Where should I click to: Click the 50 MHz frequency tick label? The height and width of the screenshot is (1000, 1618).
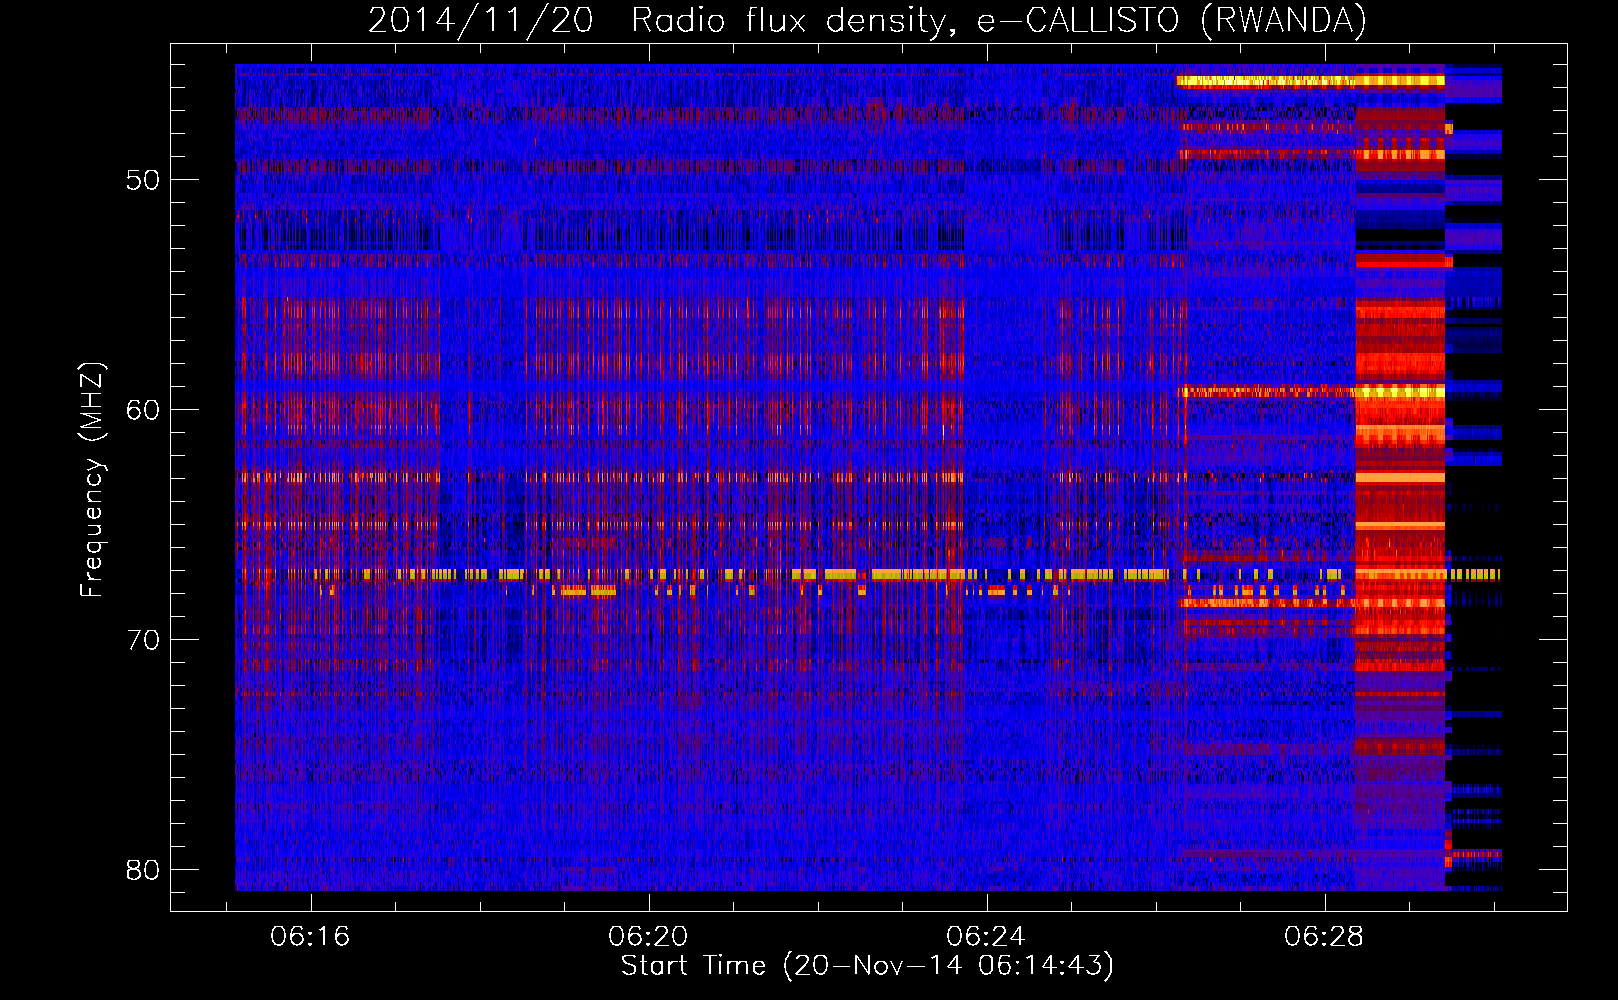pyautogui.click(x=143, y=180)
